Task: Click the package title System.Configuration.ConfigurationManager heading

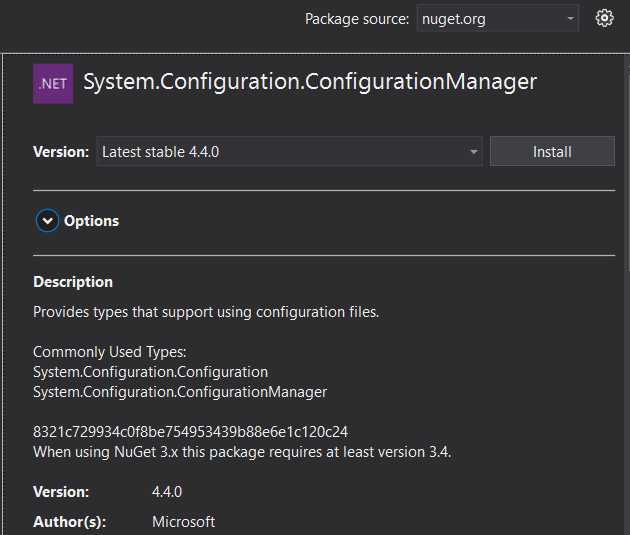Action: tap(310, 82)
